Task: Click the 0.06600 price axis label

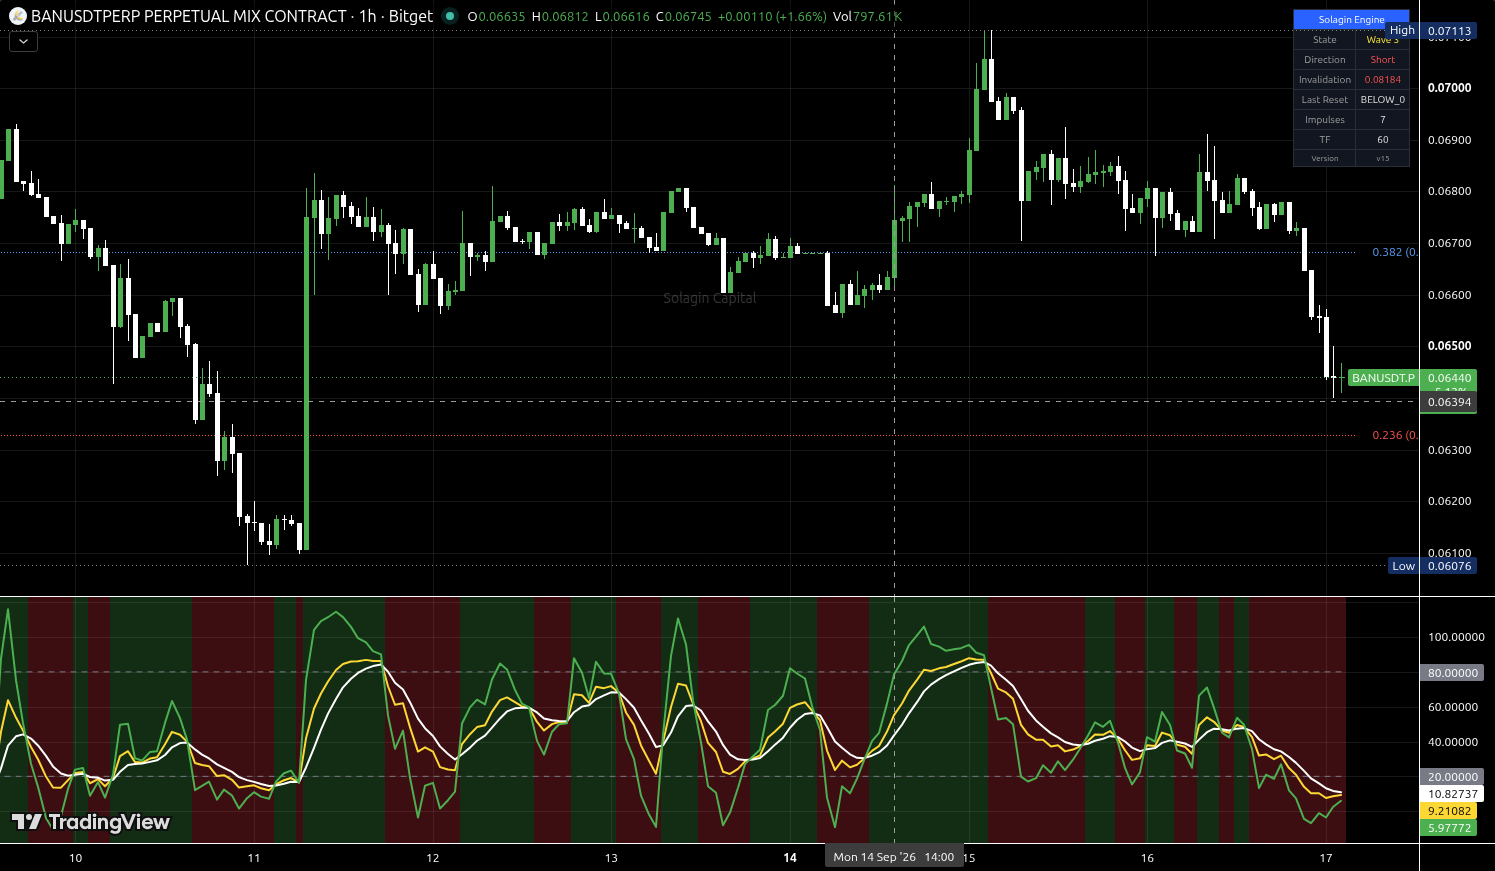Action: click(x=1449, y=295)
